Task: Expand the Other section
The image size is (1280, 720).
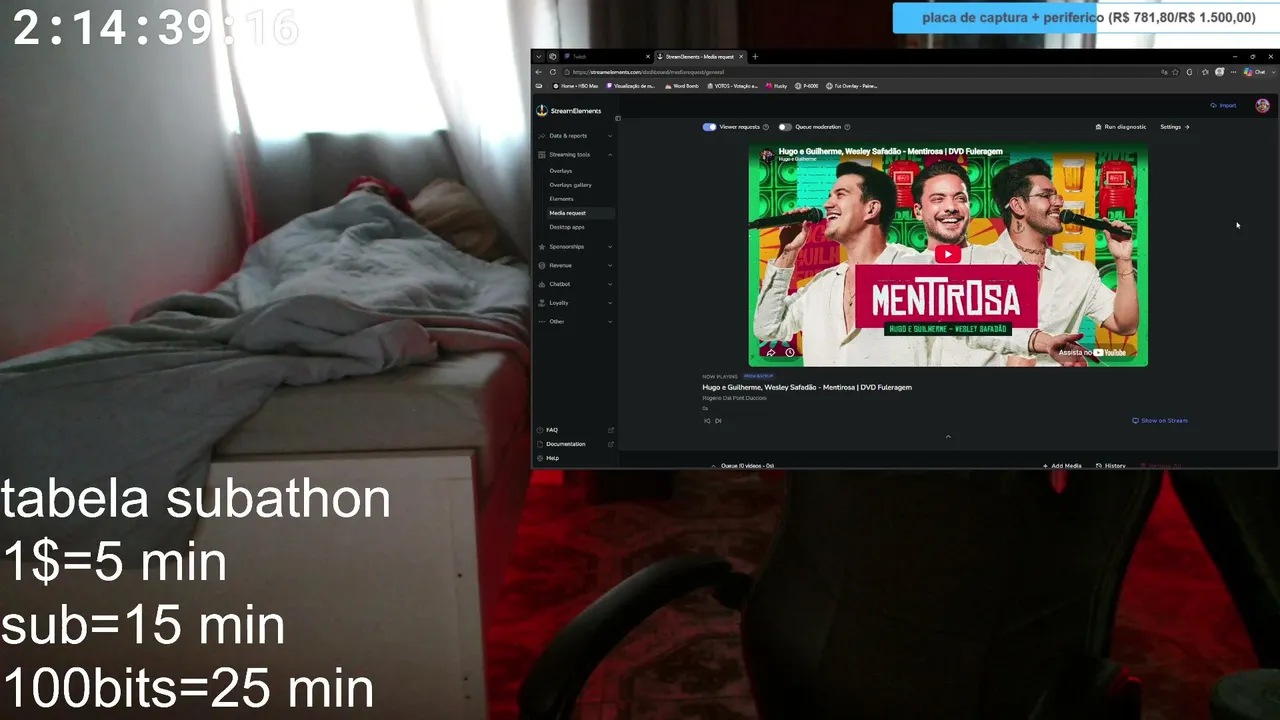Action: (575, 322)
